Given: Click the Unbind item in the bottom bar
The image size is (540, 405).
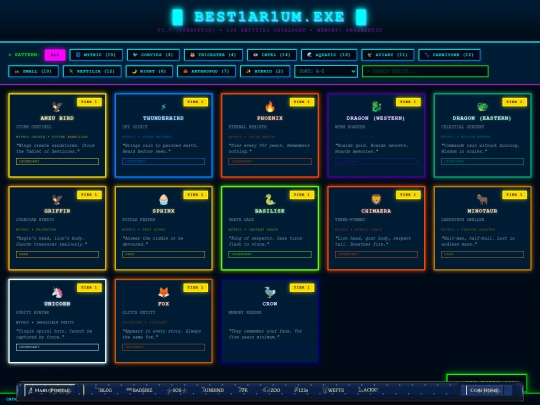Looking at the screenshot, I should tap(213, 390).
